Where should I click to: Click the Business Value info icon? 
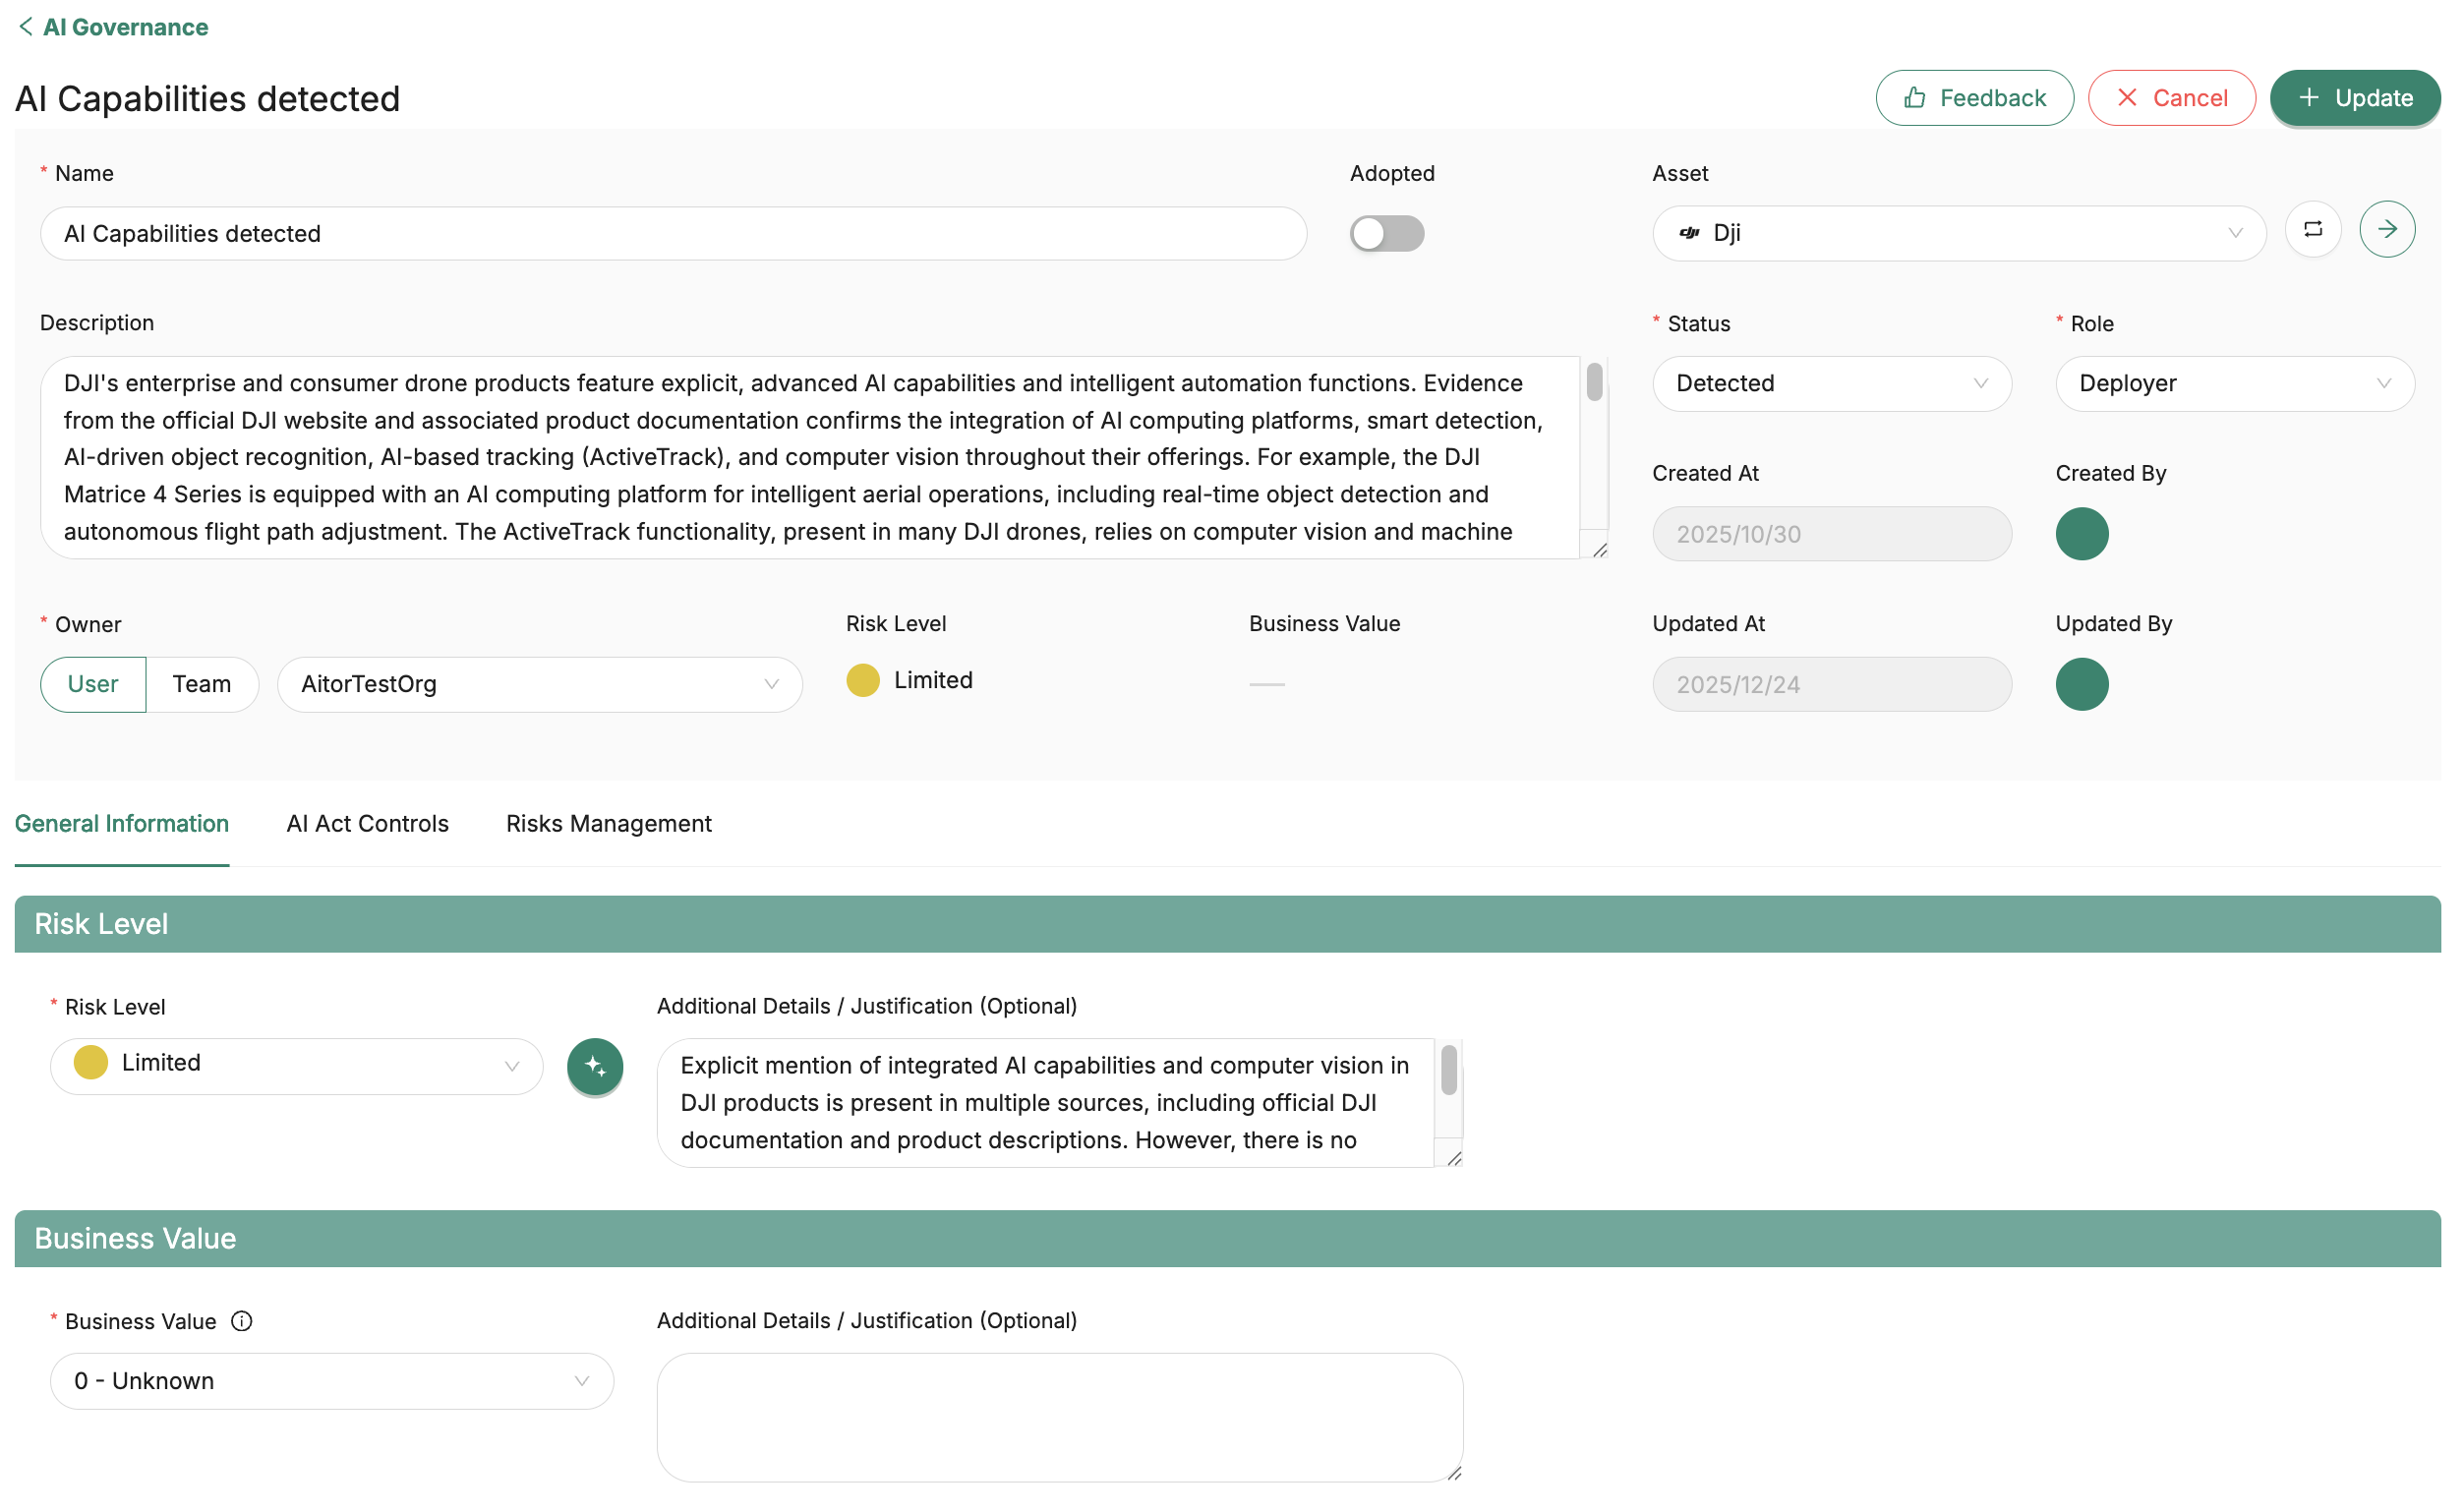[x=241, y=1321]
